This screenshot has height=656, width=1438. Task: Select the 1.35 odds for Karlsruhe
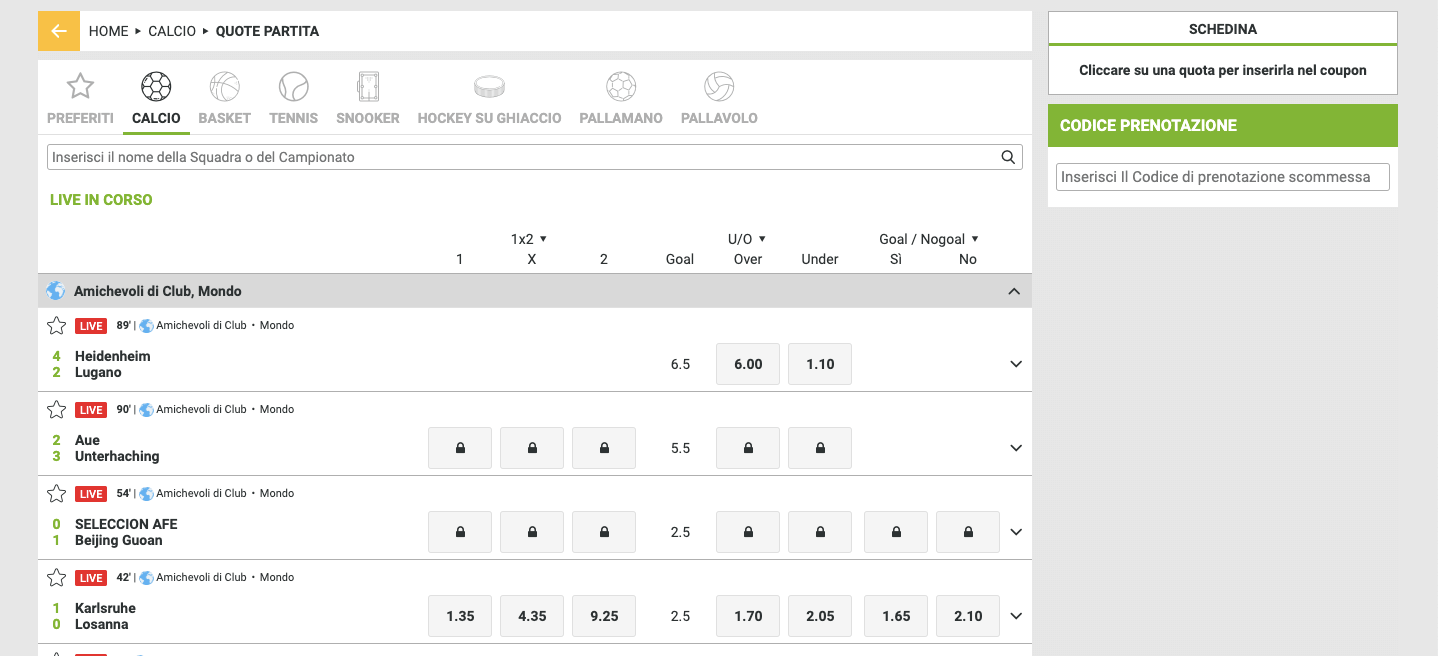click(x=459, y=615)
